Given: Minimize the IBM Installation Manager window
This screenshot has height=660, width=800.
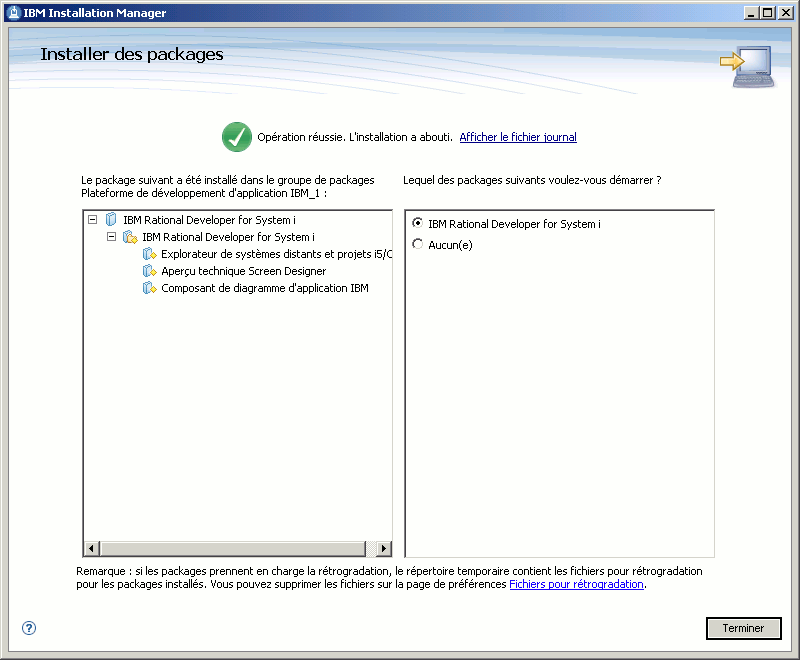Looking at the screenshot, I should click(751, 13).
